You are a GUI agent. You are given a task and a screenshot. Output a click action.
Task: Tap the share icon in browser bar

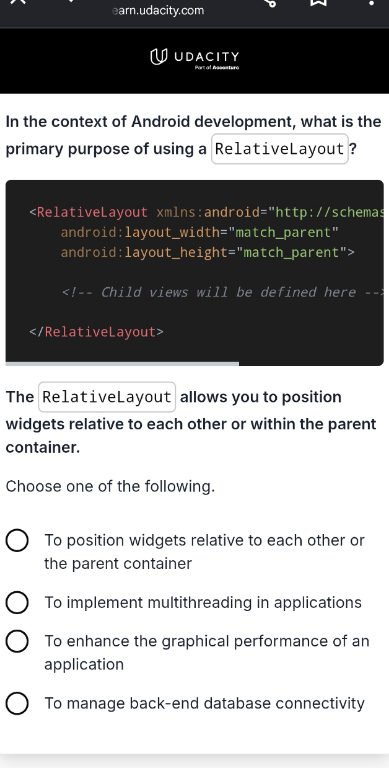point(269,2)
